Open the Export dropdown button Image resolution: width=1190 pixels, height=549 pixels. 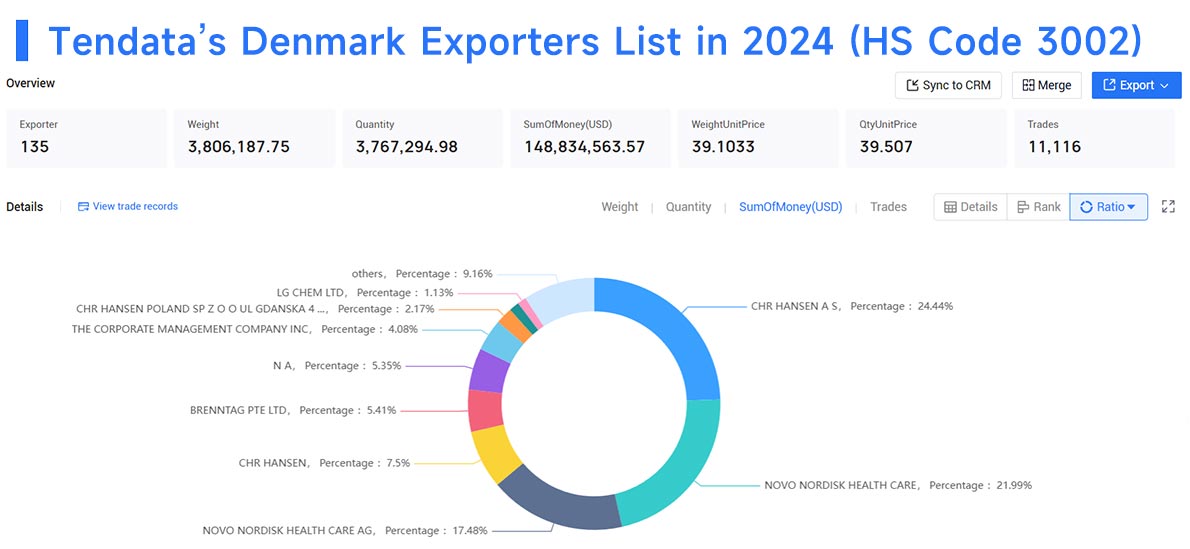[x=1136, y=85]
